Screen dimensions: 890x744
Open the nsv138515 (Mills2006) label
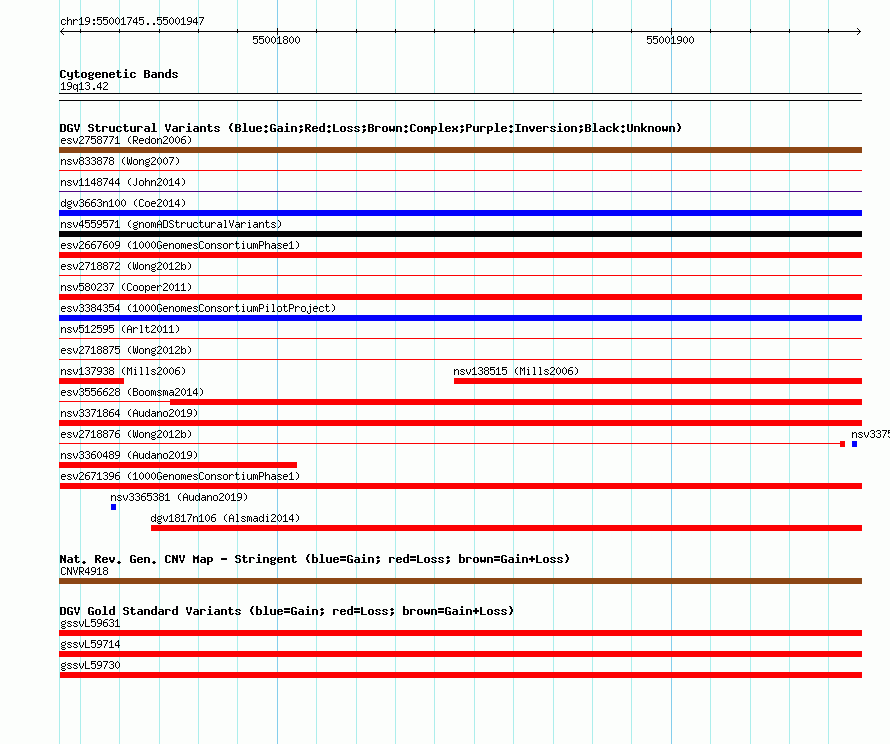516,371
